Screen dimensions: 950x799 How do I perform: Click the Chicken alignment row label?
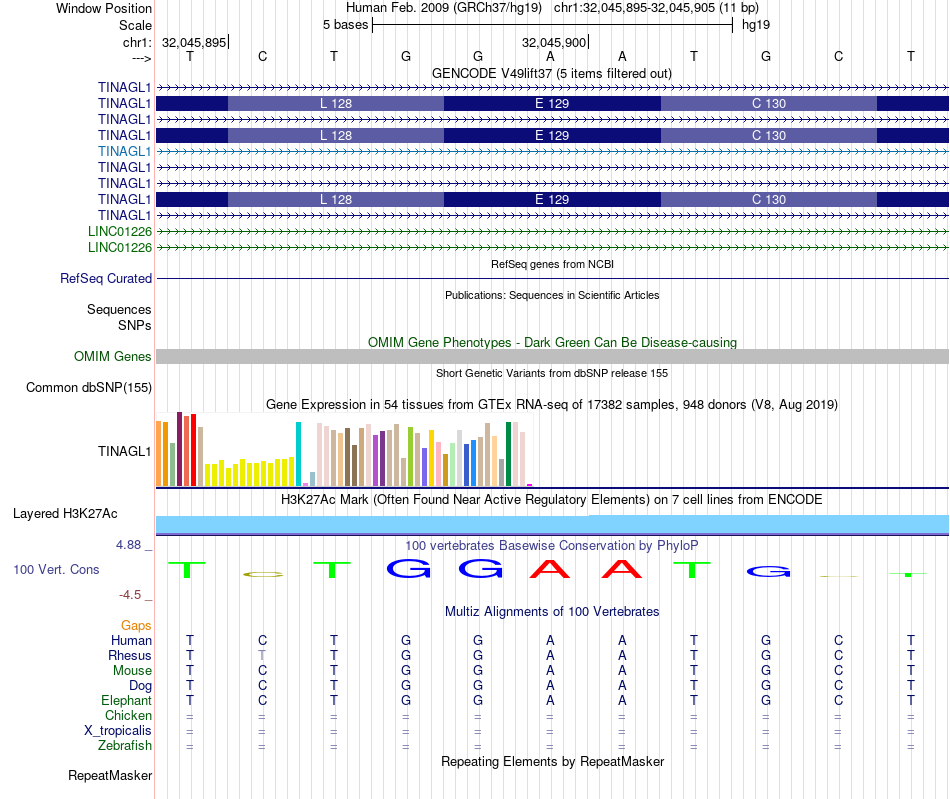[128, 715]
